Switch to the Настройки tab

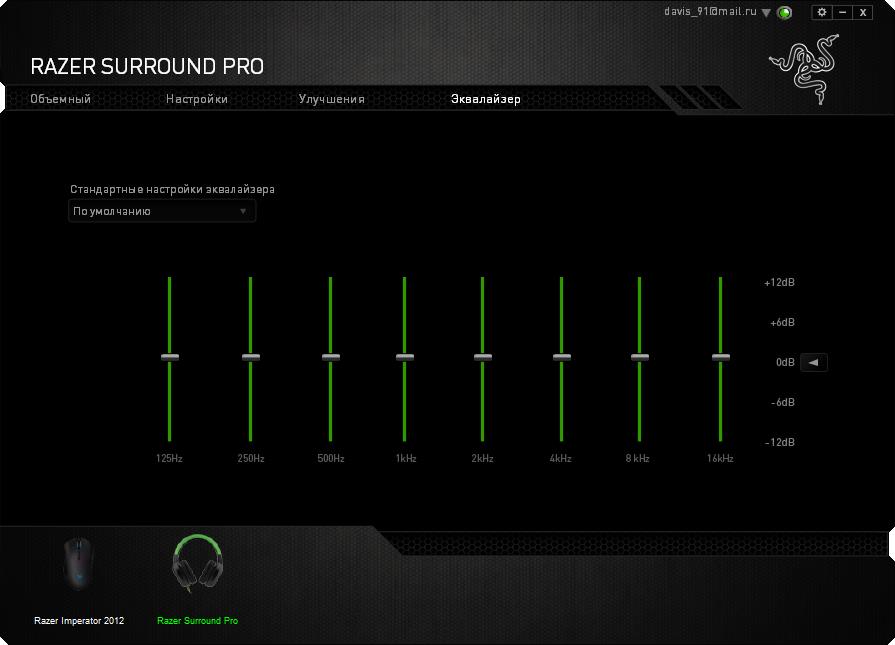point(197,99)
